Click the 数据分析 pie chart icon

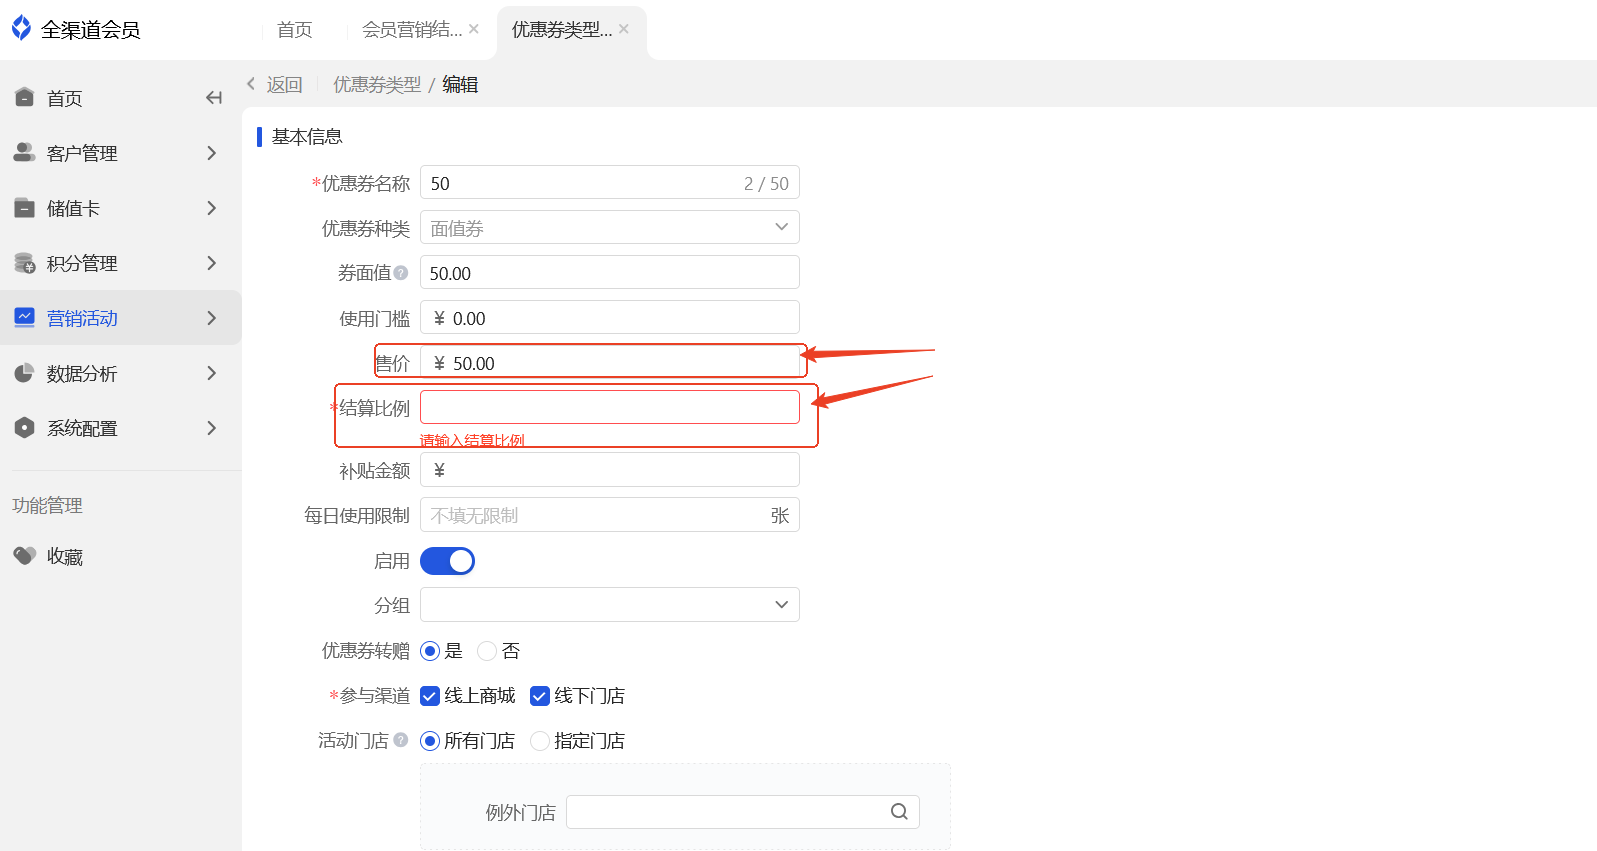(x=25, y=373)
